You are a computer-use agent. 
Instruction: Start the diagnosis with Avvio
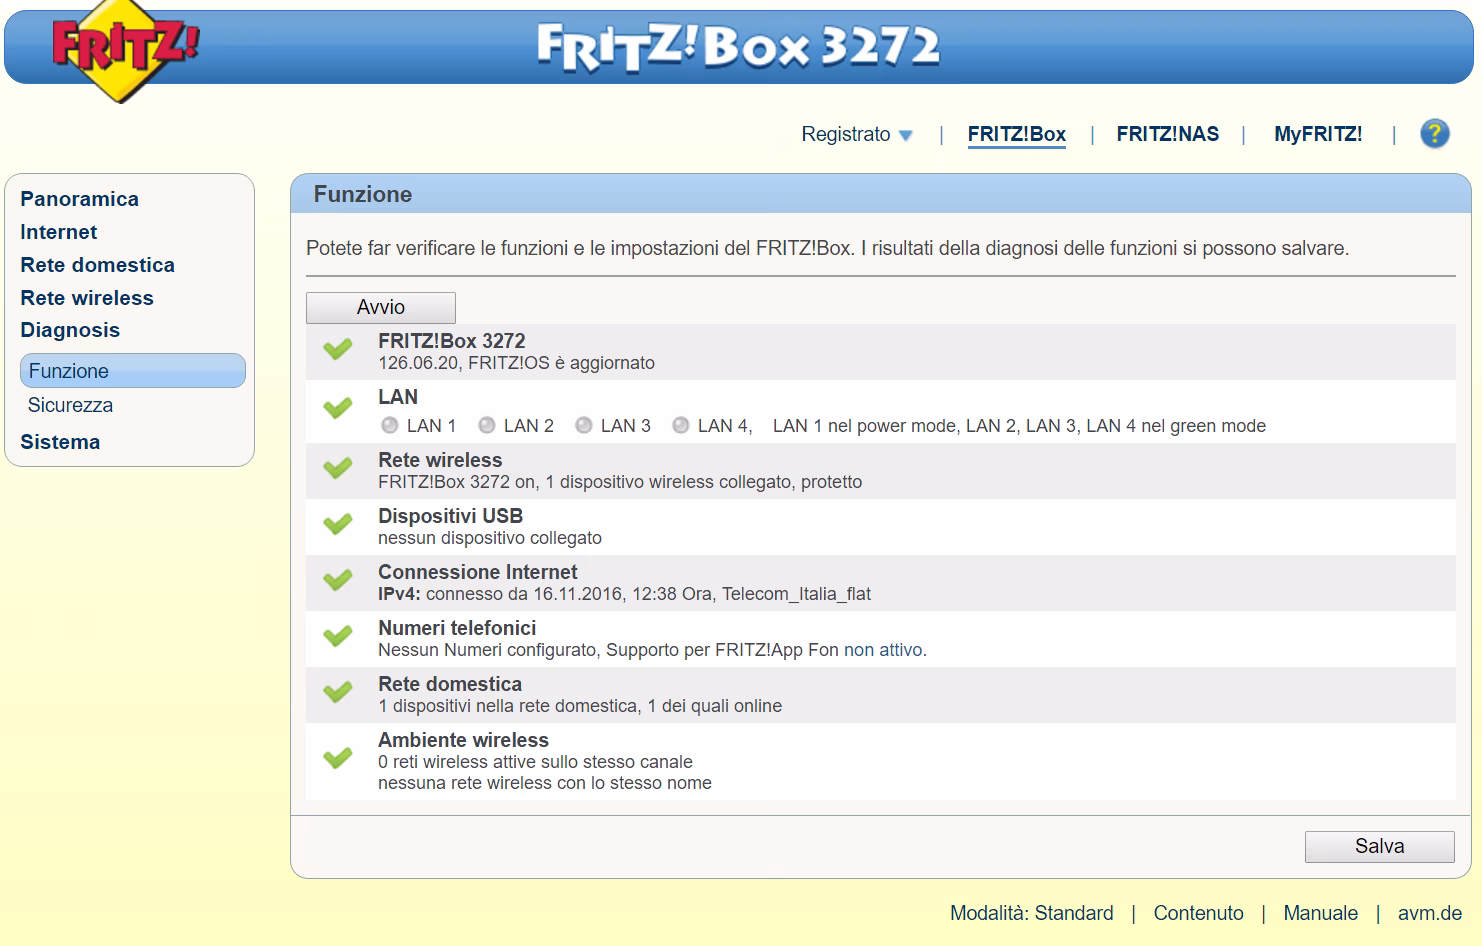tap(381, 308)
